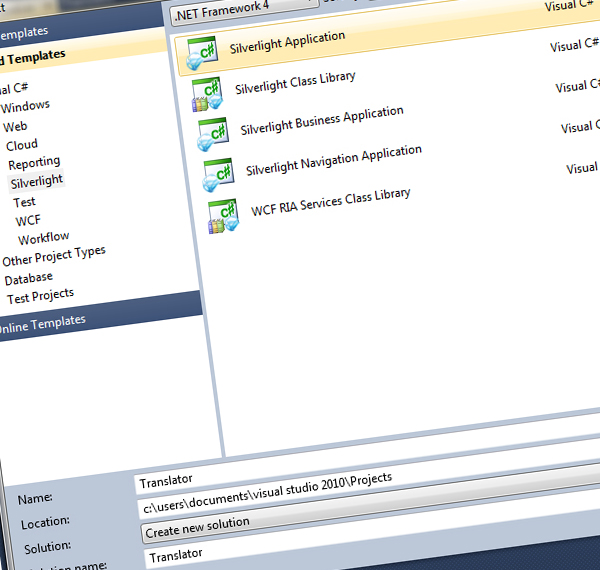
Task: Open the Installed Templates section
Action: 33,59
